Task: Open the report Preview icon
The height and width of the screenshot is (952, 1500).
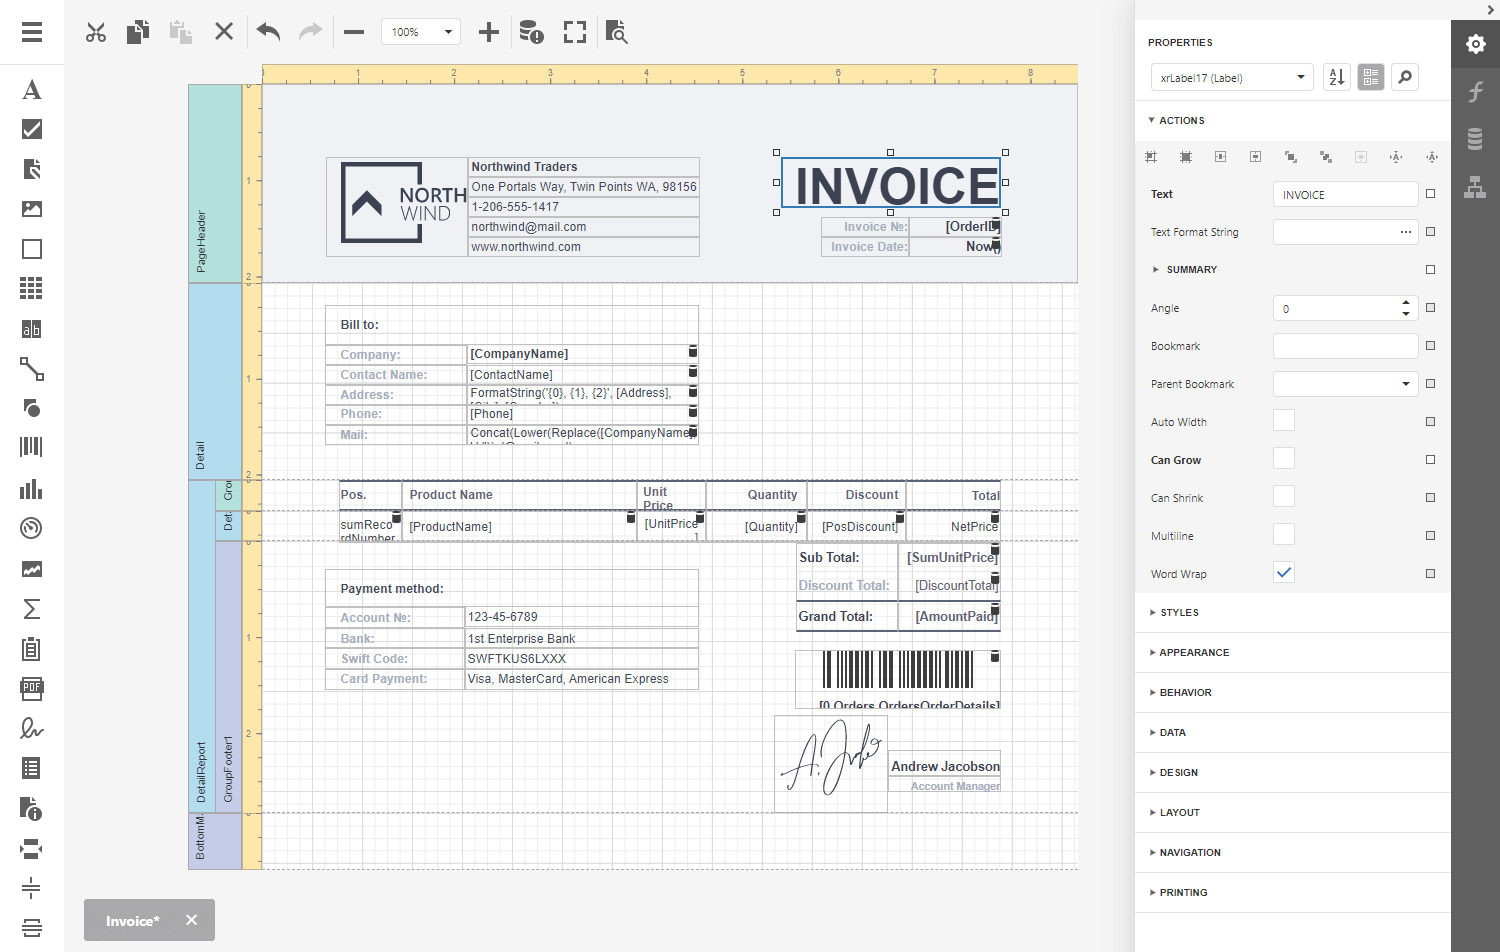Action: coord(617,32)
